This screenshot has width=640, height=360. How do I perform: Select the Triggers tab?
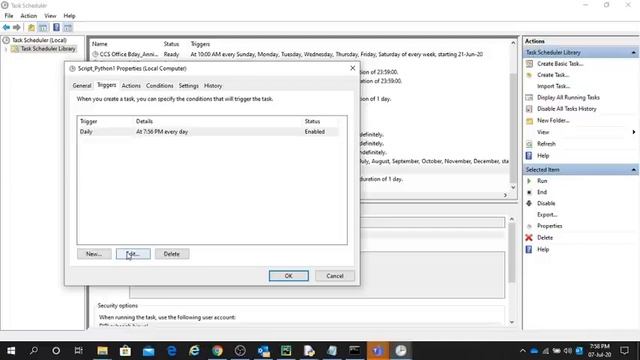click(107, 85)
